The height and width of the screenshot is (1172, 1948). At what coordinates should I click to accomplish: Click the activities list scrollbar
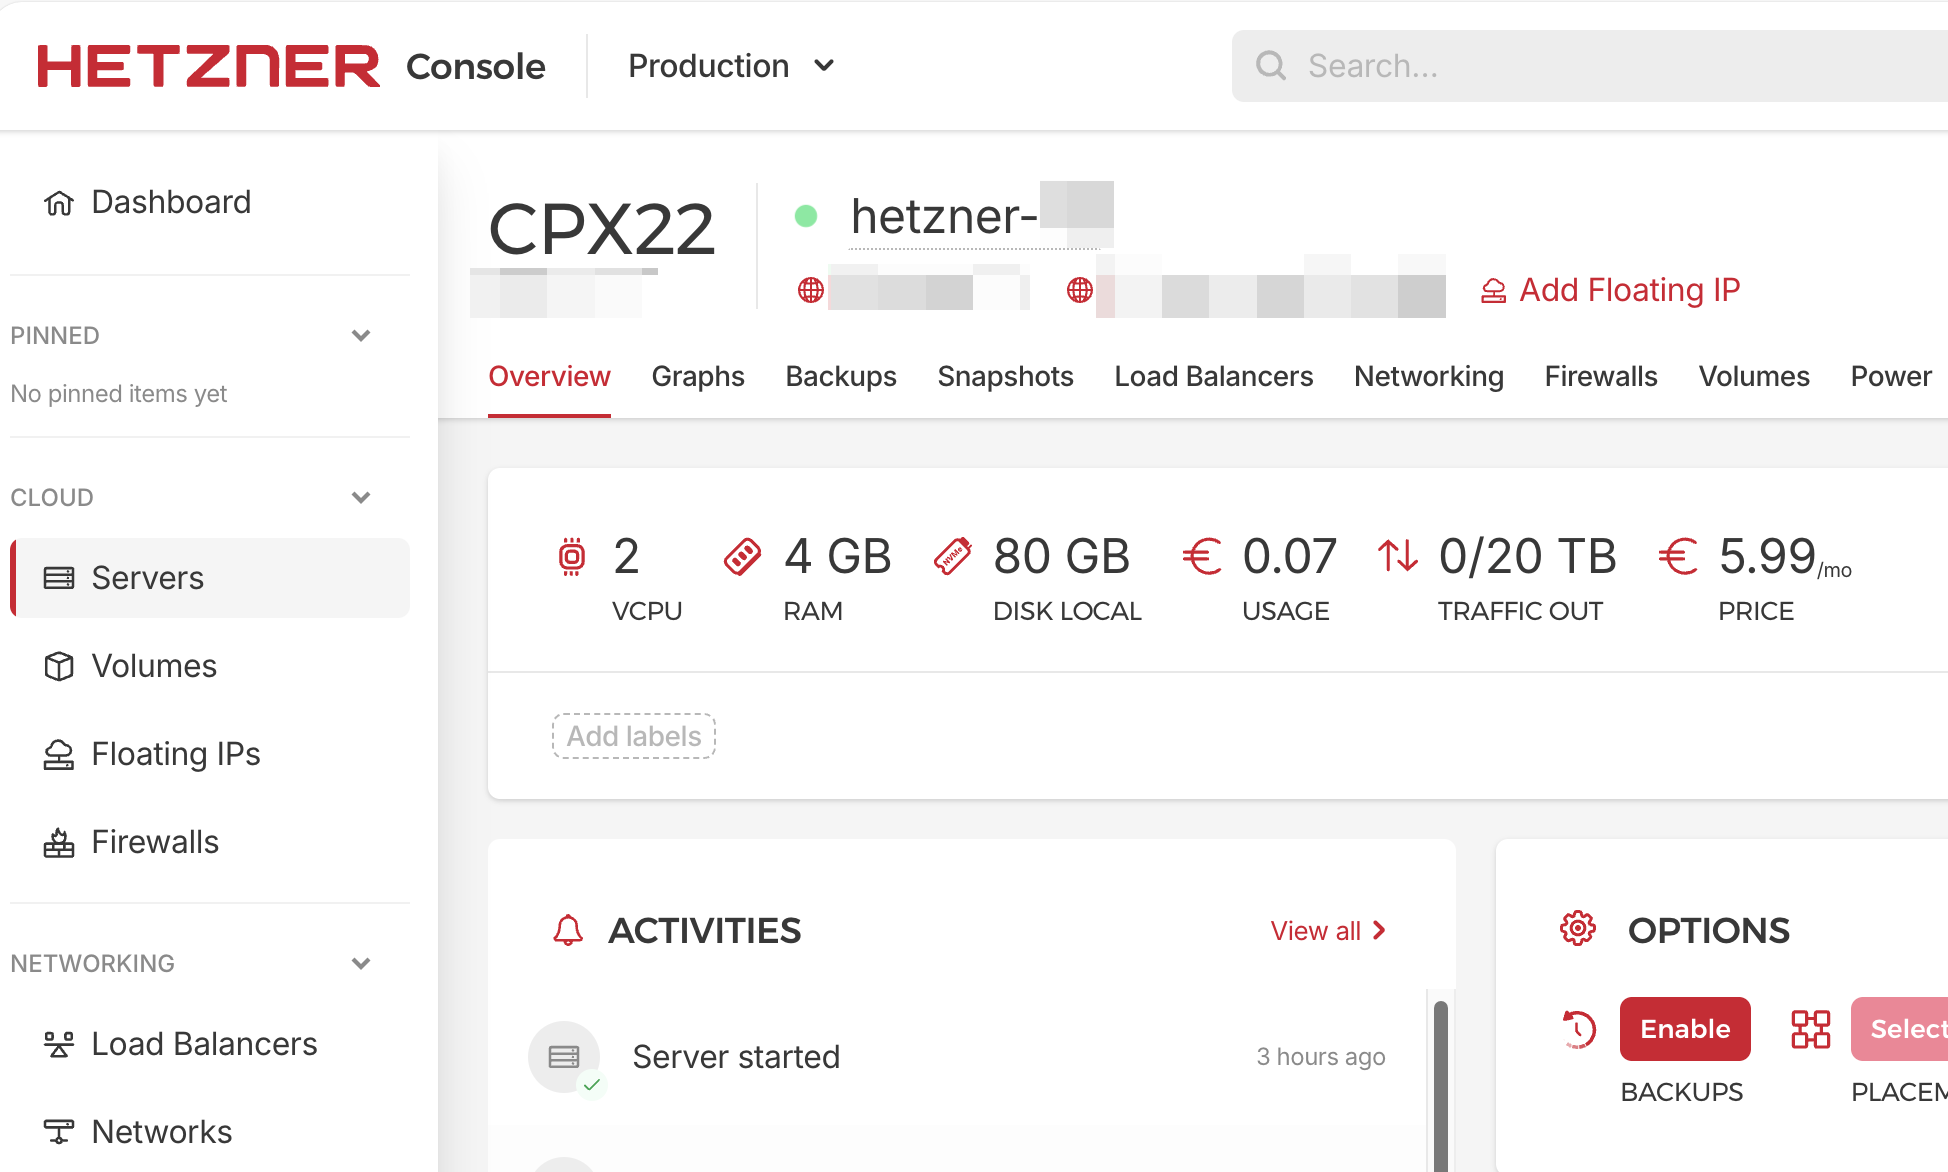[1441, 1086]
